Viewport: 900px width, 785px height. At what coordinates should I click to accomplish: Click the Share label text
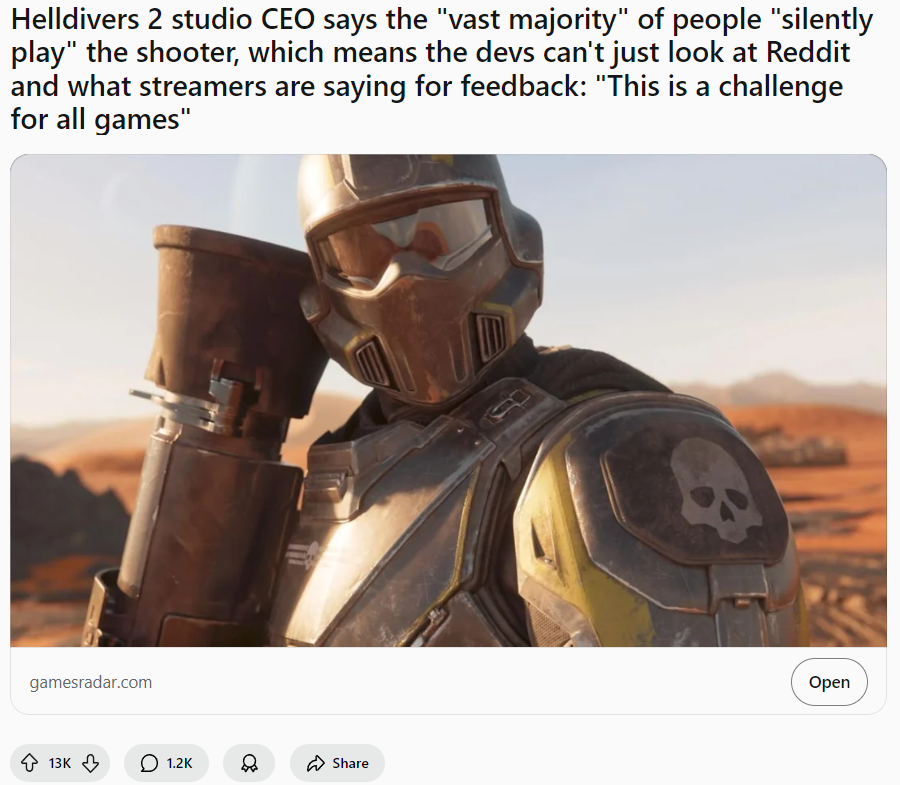coord(350,763)
